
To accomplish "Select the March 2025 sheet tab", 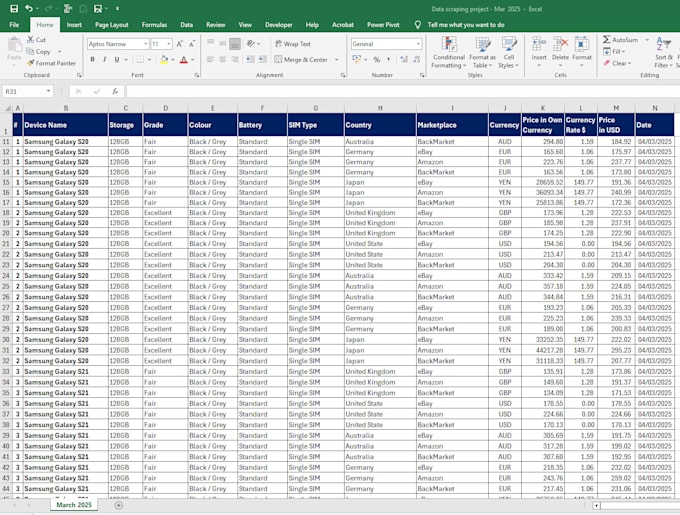I will (x=74, y=505).
